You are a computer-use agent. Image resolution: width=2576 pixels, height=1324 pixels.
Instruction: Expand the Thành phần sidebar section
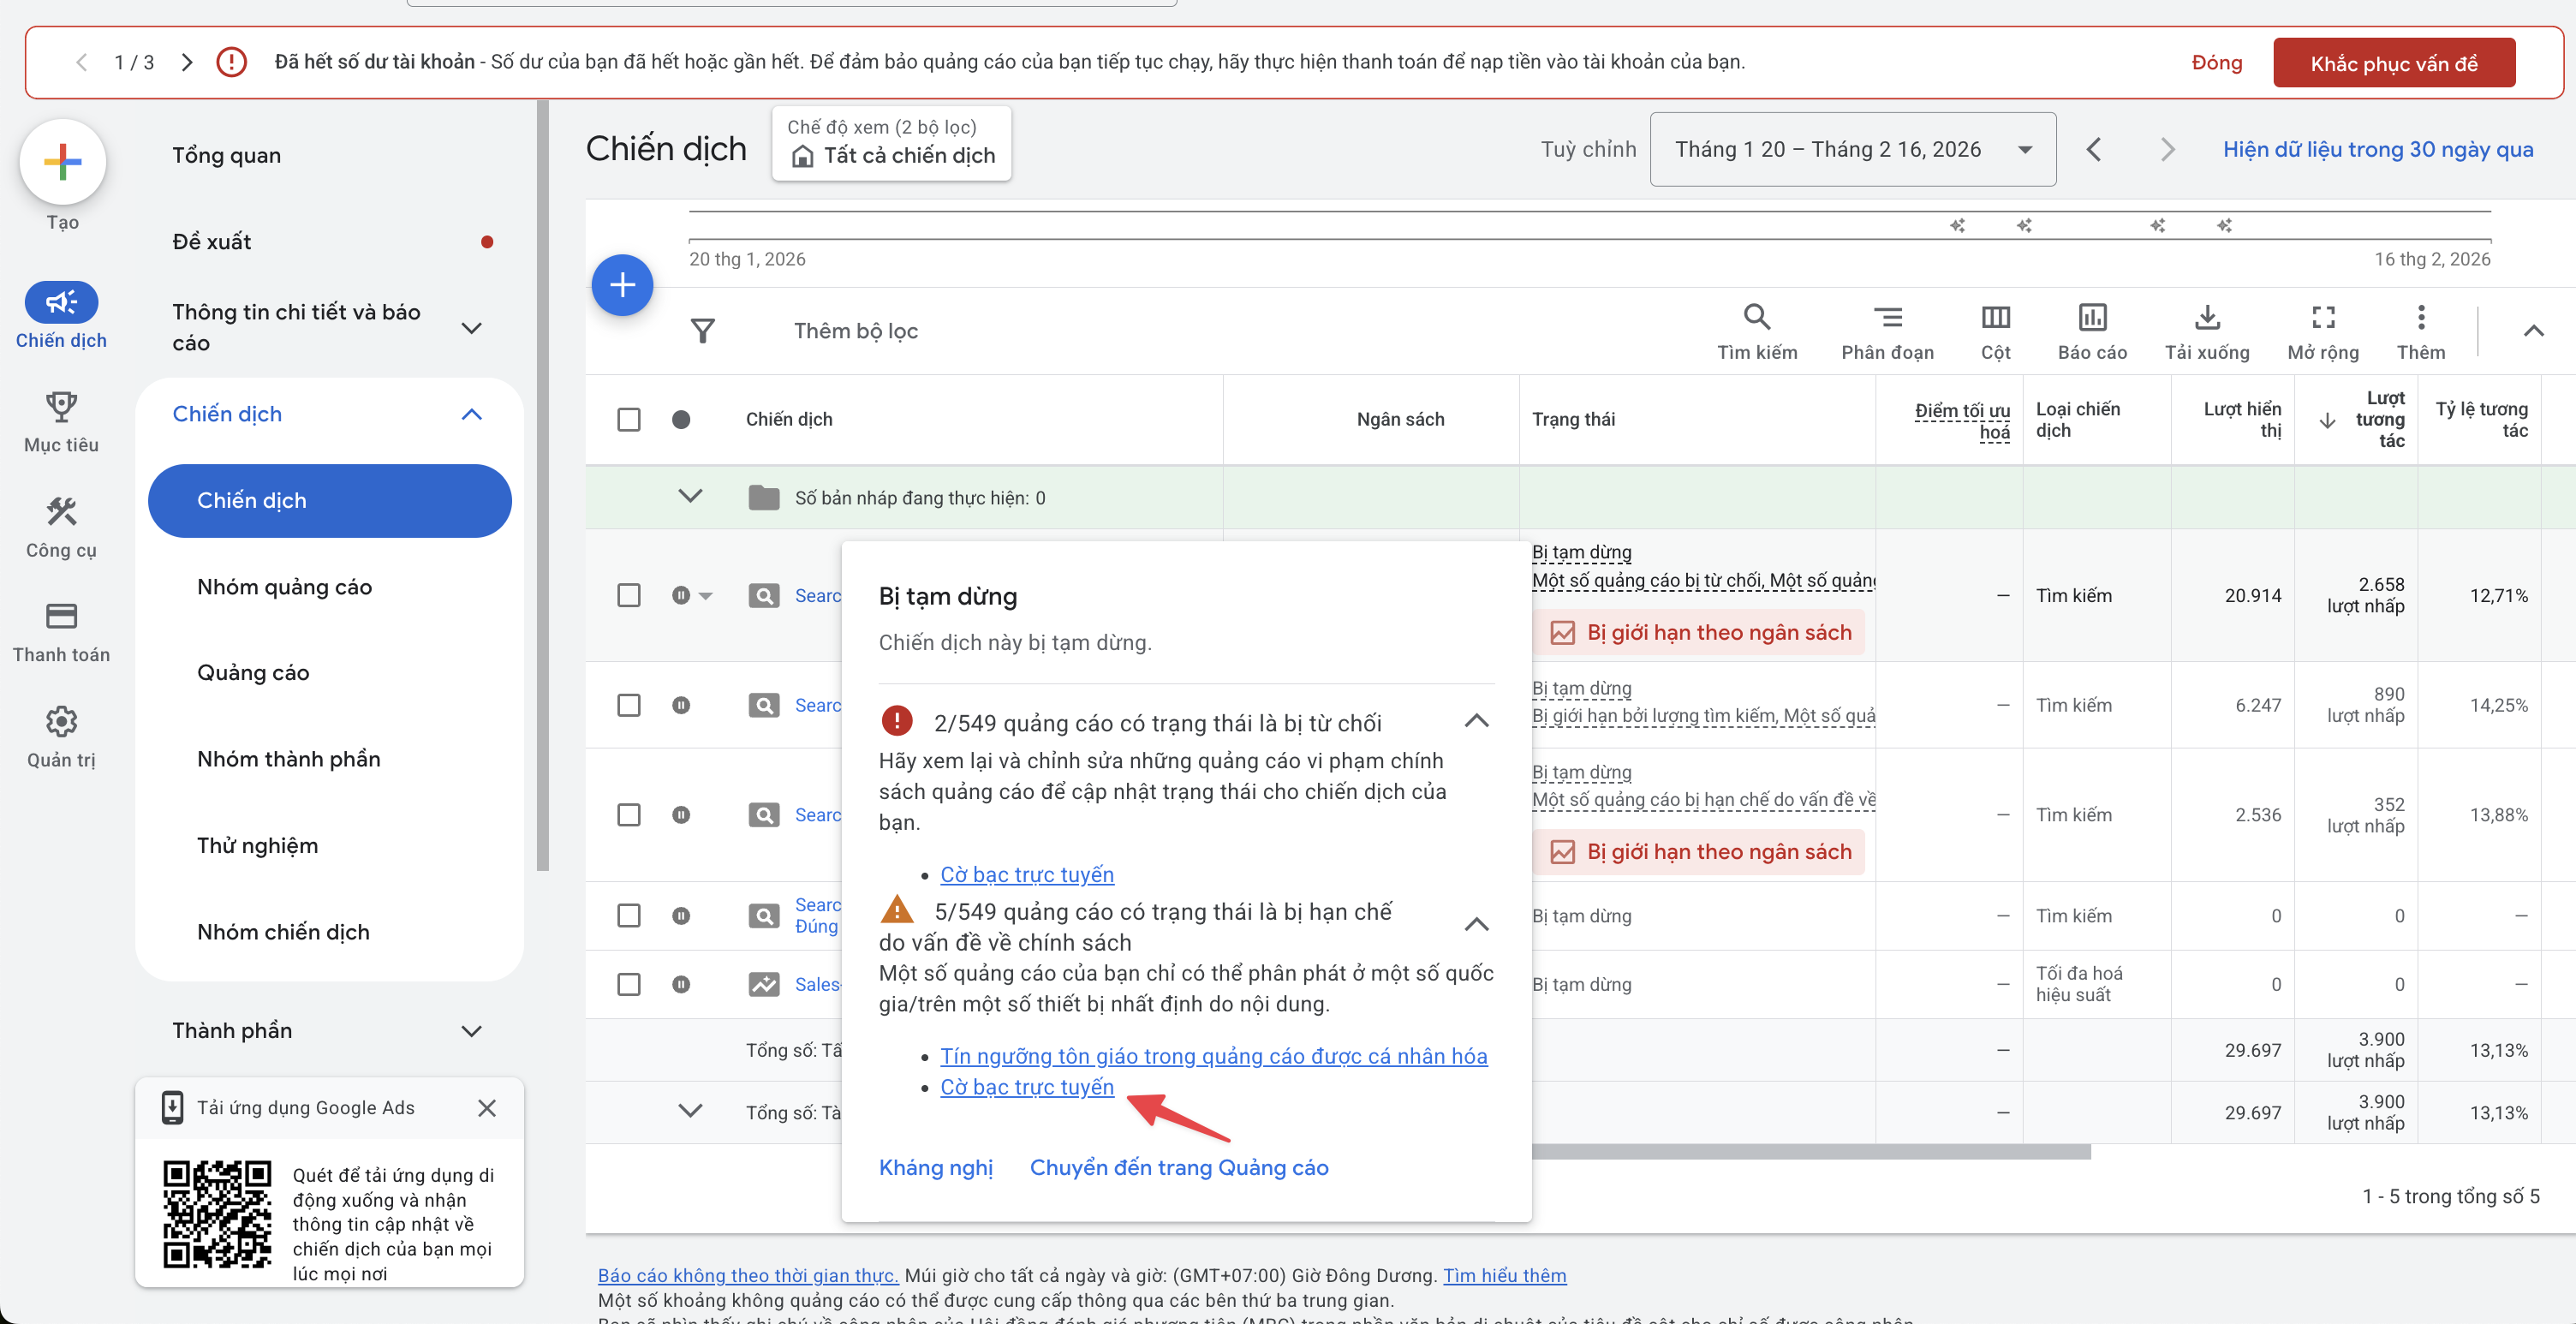[x=471, y=1031]
